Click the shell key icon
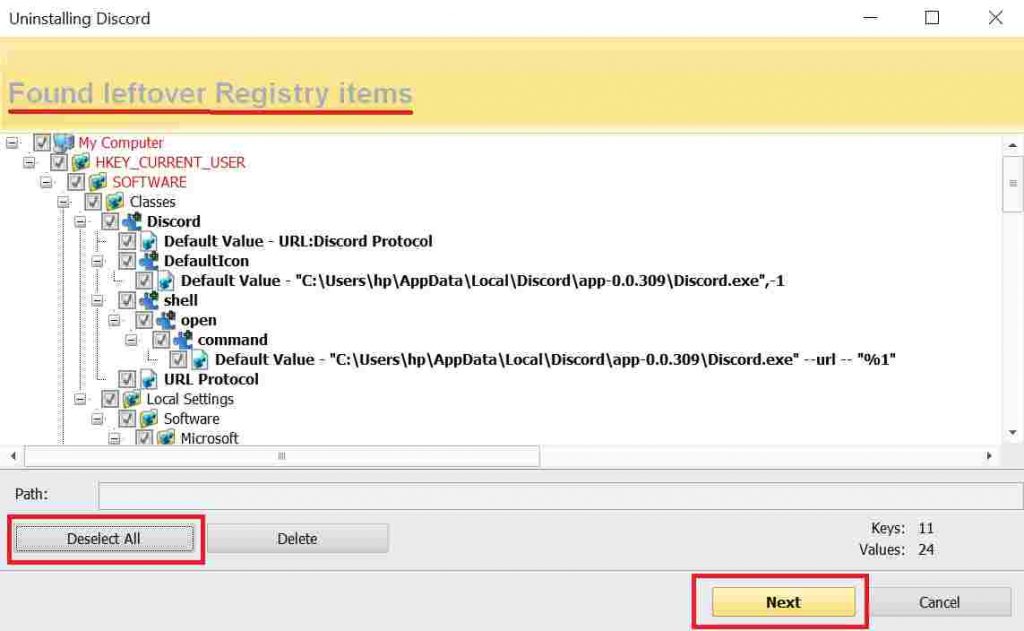Viewport: 1024px width, 631px height. (149, 300)
